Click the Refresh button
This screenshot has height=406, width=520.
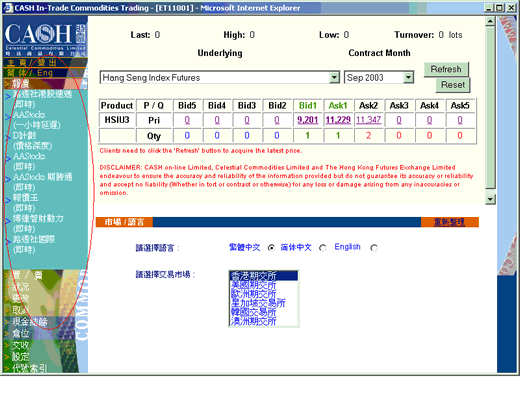[x=446, y=69]
